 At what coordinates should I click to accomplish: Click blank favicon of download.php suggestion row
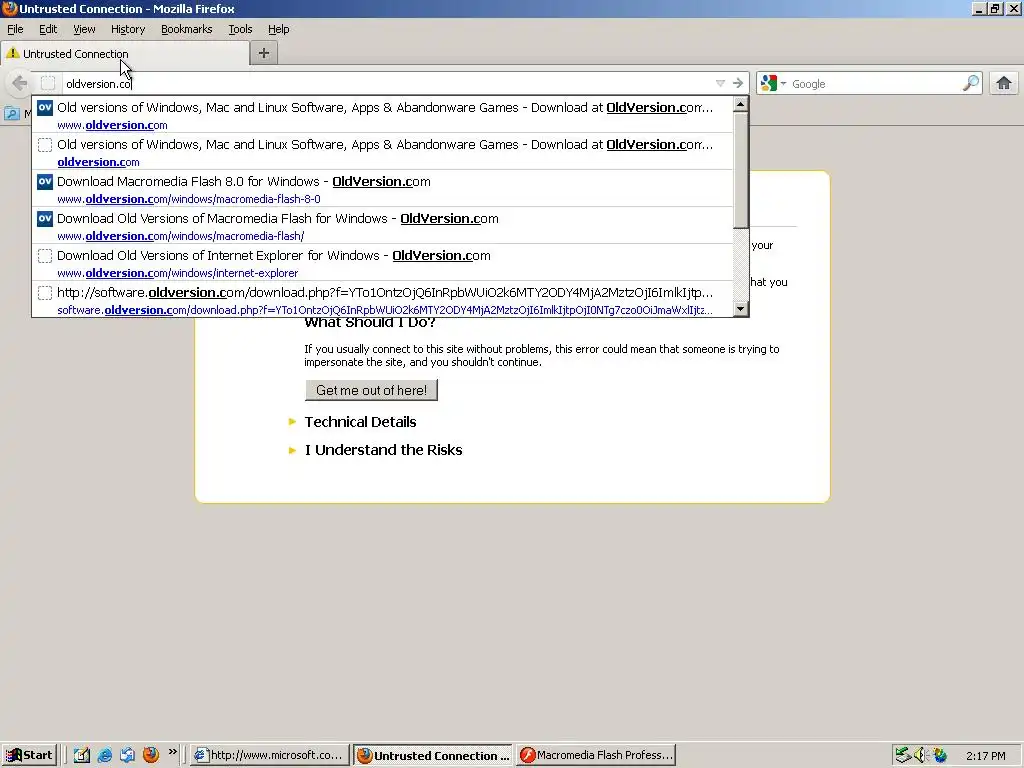click(x=45, y=293)
